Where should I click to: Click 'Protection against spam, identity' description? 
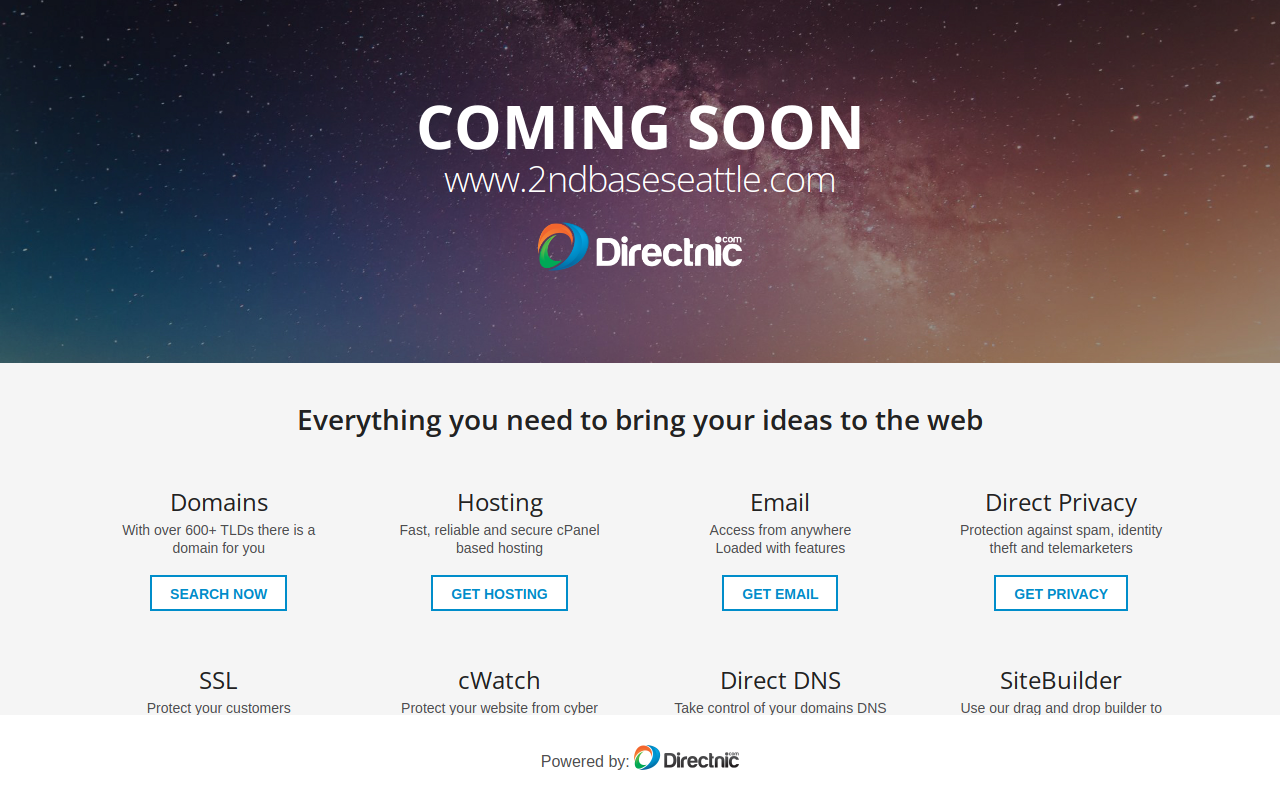[1061, 539]
